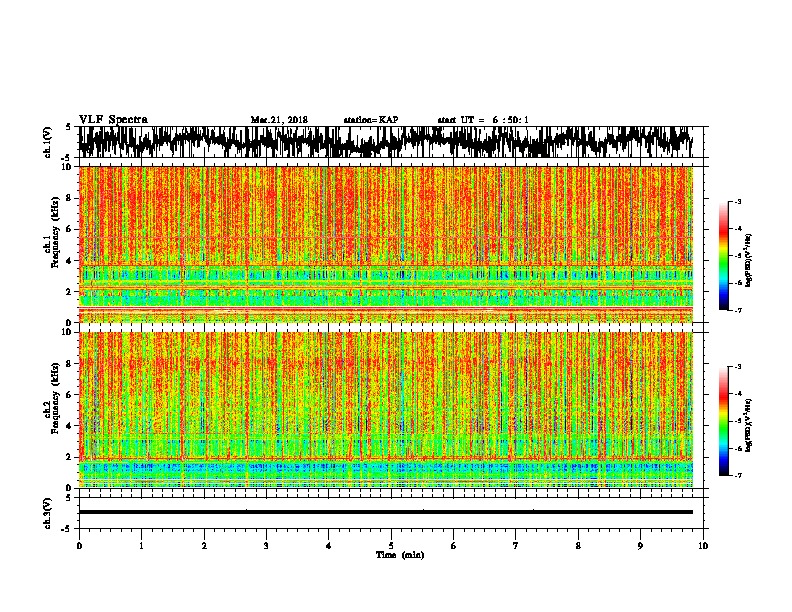Click the "4" kHz tick on ch.2 spectrogram
The image size is (792, 612).
(x=70, y=426)
